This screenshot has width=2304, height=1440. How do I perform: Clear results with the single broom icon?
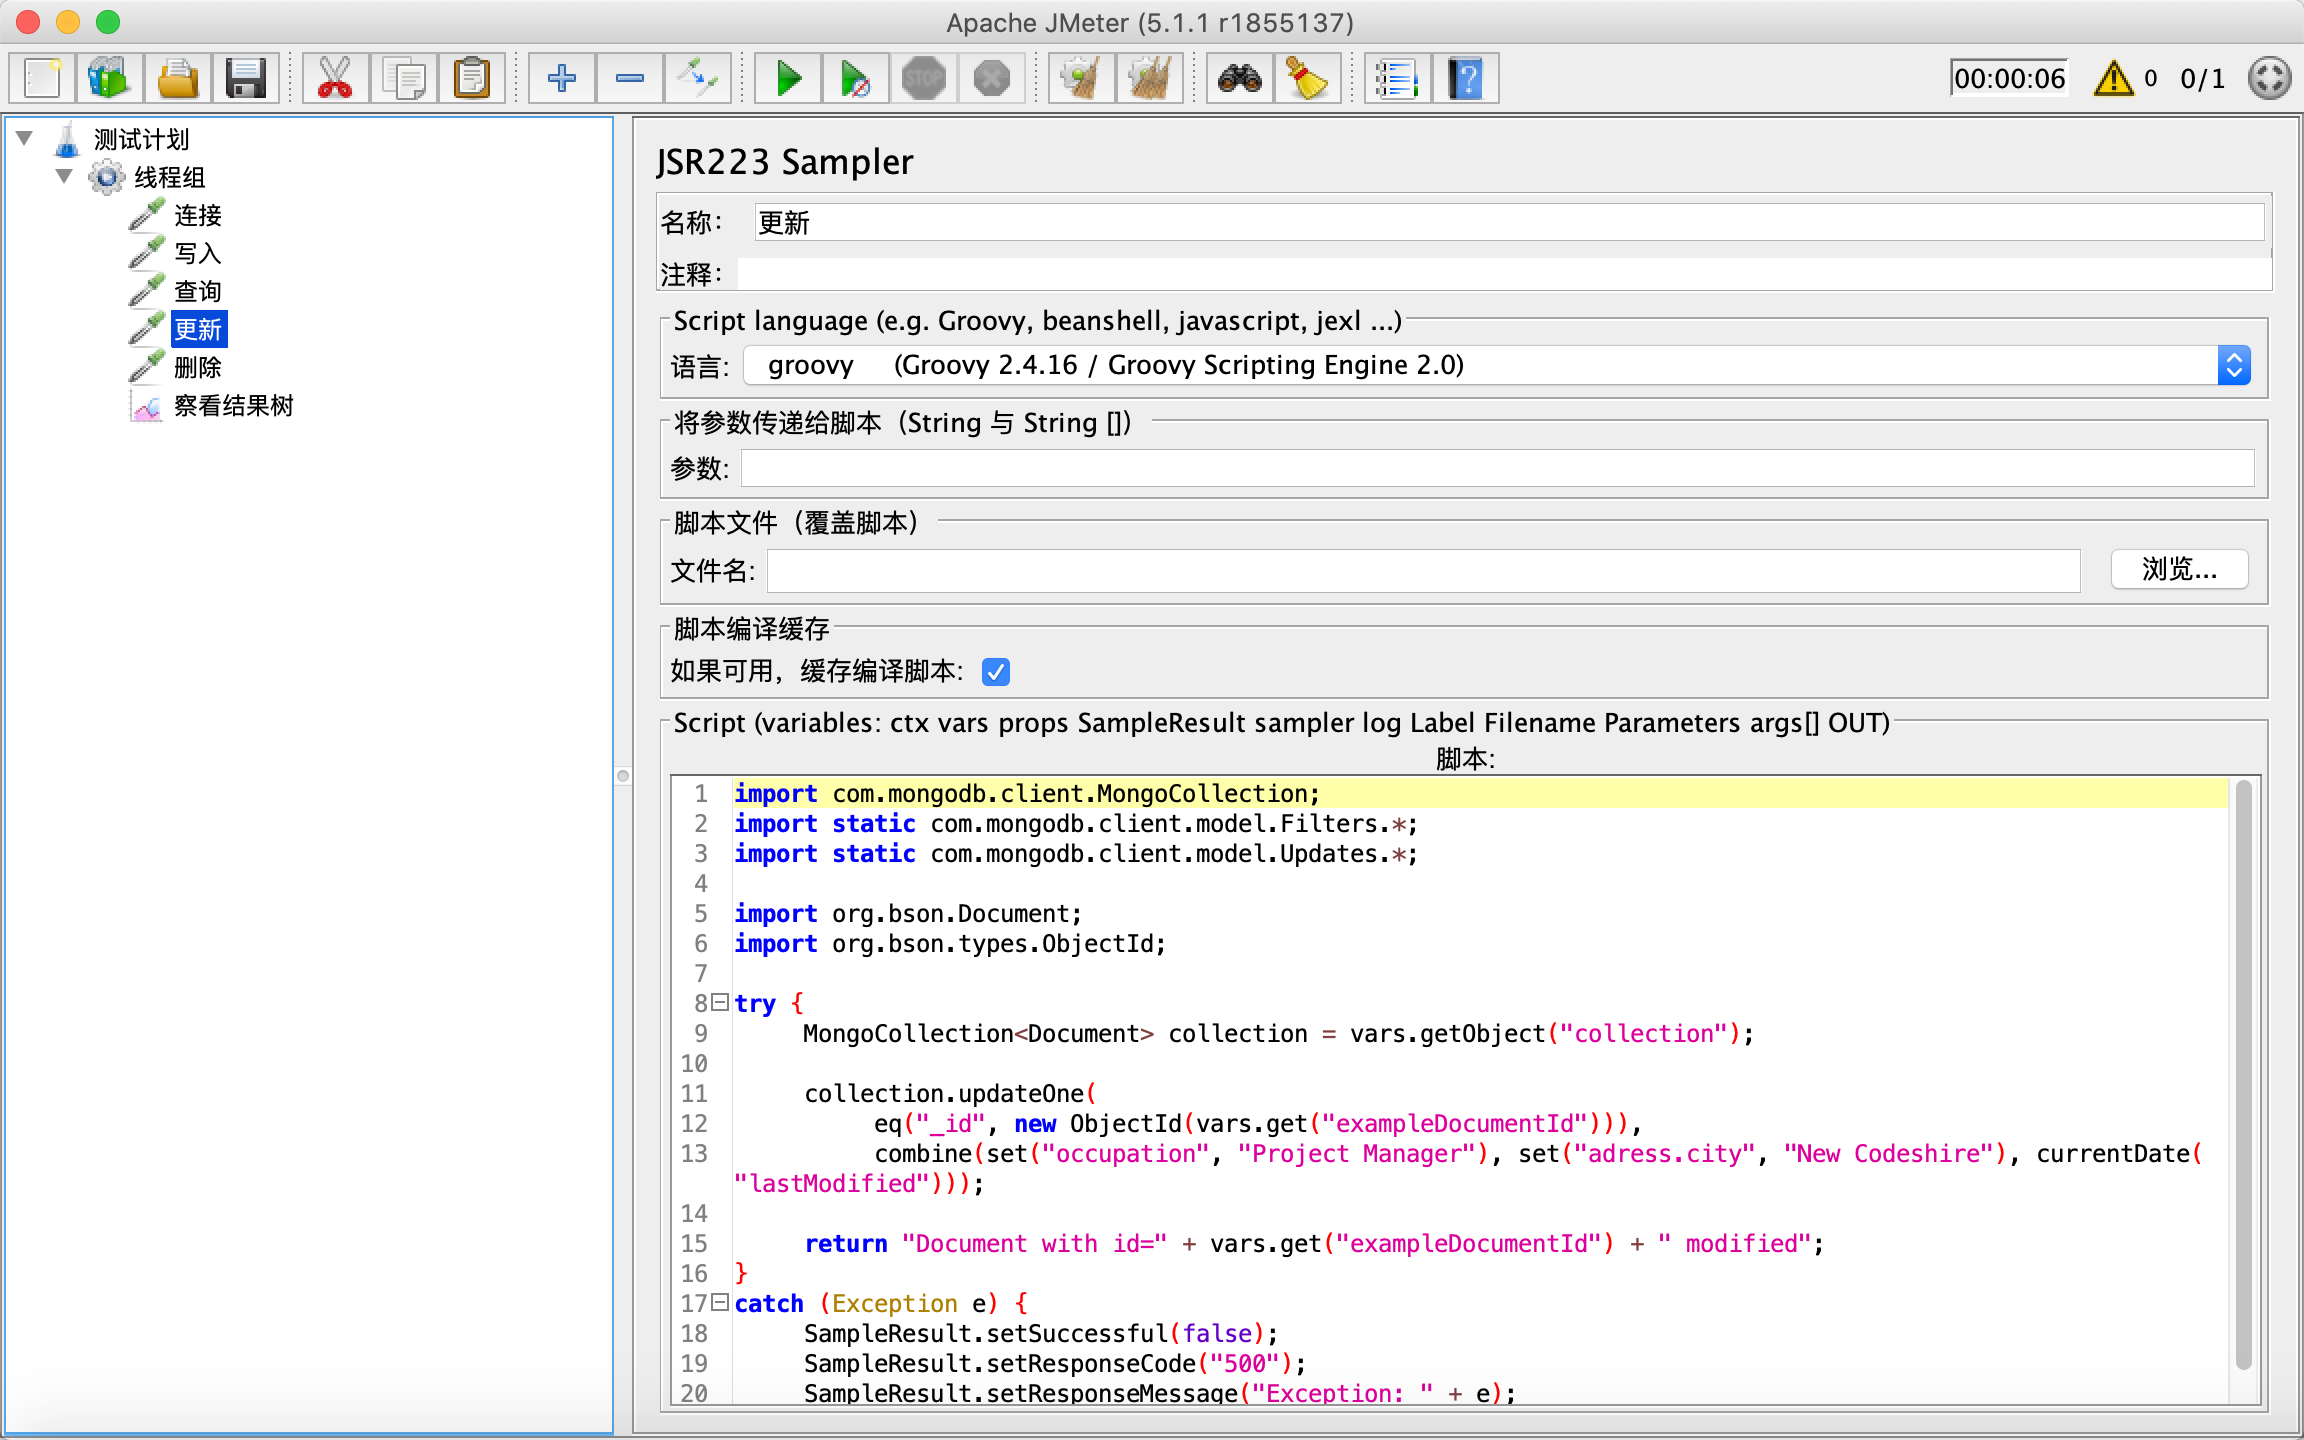[x=1079, y=78]
